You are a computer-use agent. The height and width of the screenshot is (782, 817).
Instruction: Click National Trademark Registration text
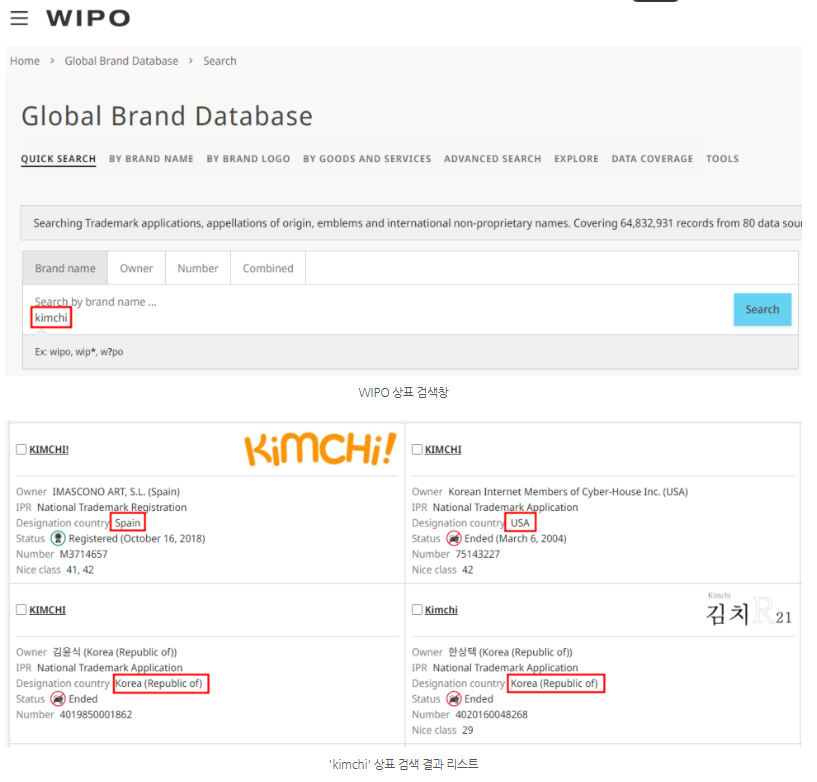pos(112,507)
